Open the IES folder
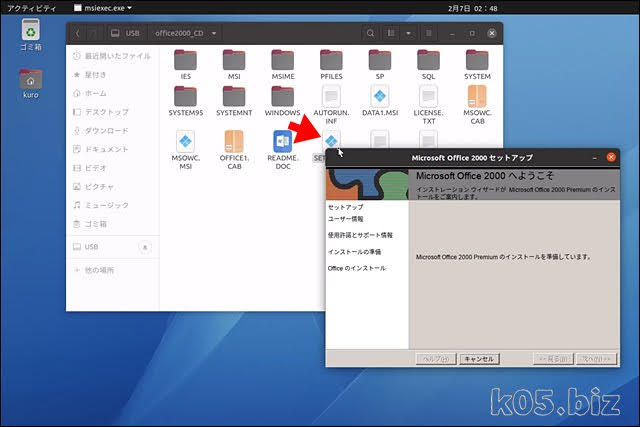Image resolution: width=640 pixels, height=427 pixels. (185, 64)
